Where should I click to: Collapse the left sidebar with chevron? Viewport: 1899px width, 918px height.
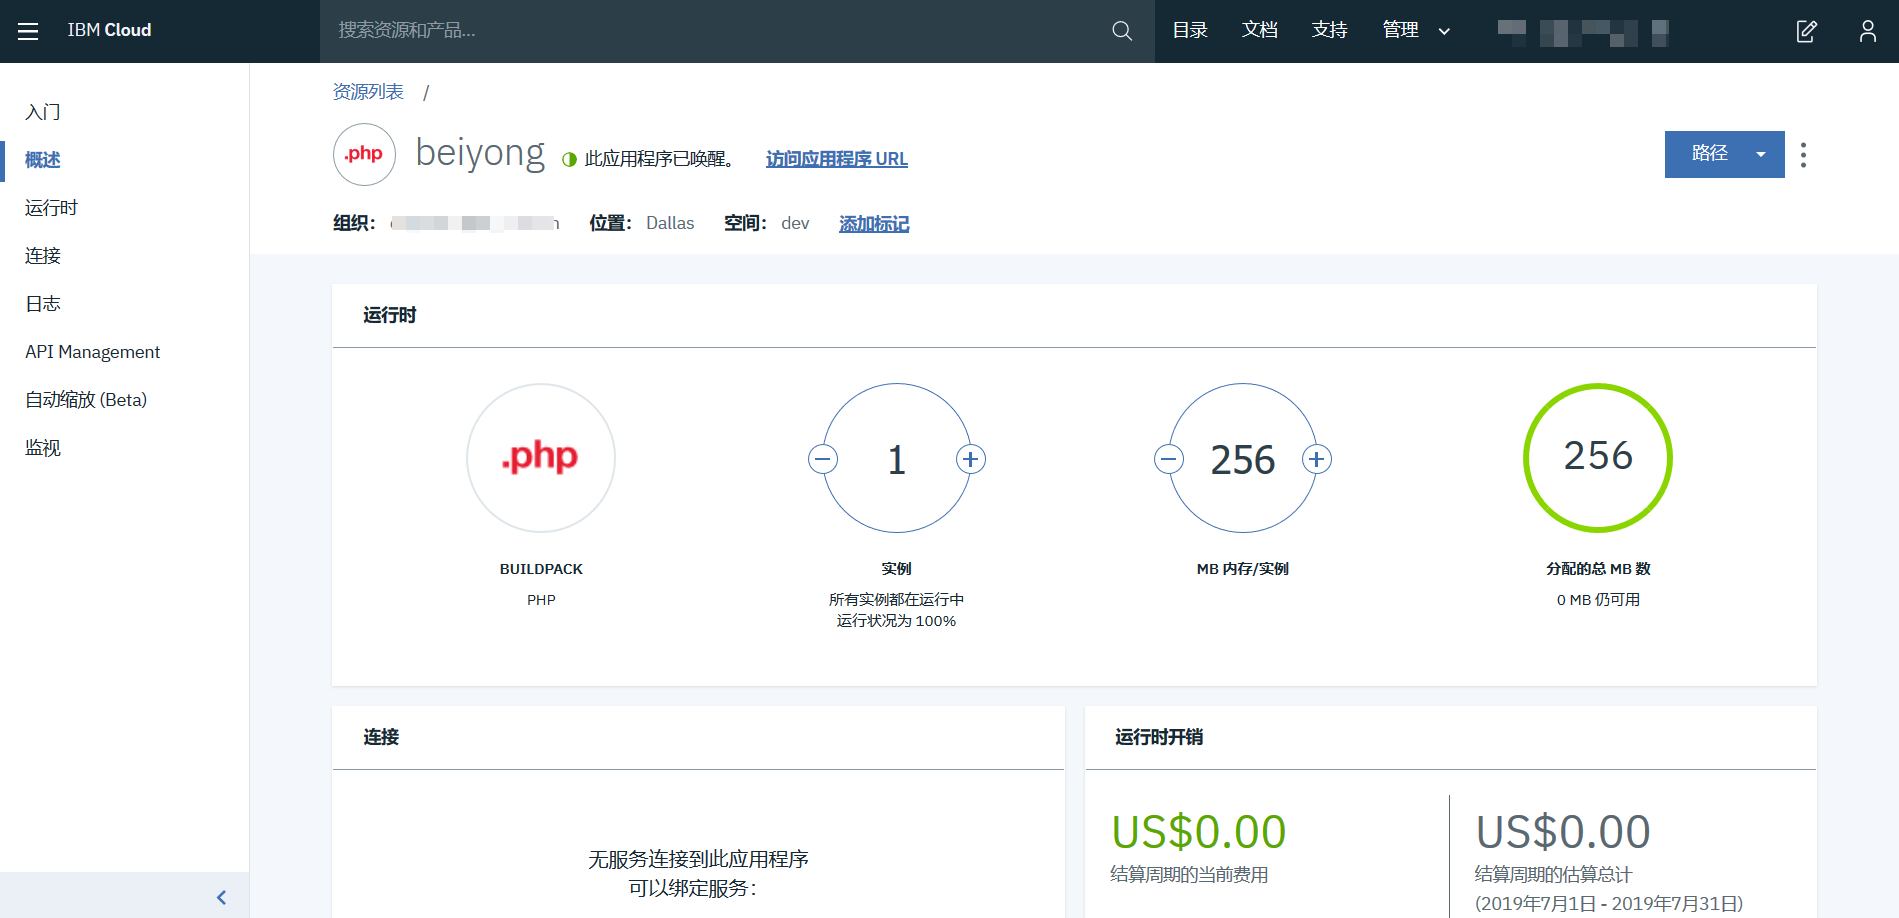coord(221,897)
